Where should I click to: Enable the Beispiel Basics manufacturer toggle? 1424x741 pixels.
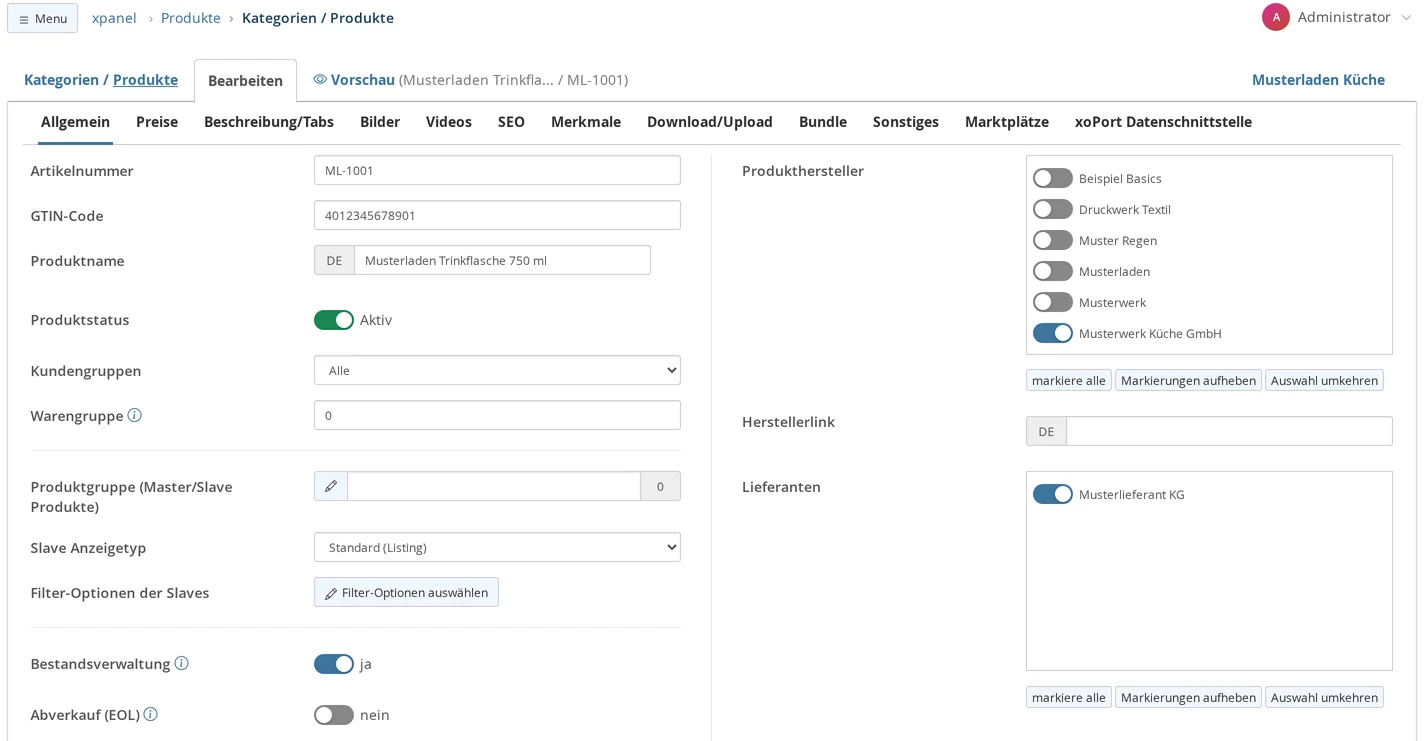[x=1053, y=178]
